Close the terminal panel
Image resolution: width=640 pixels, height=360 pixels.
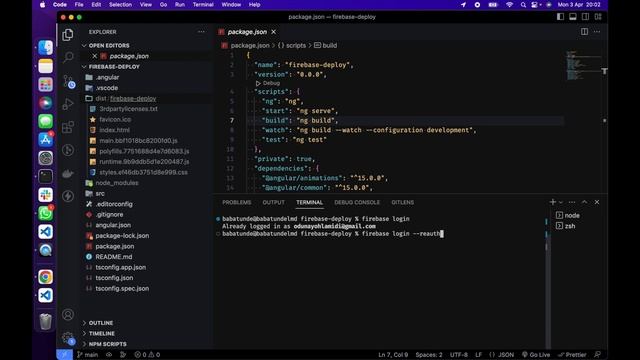click(x=597, y=202)
